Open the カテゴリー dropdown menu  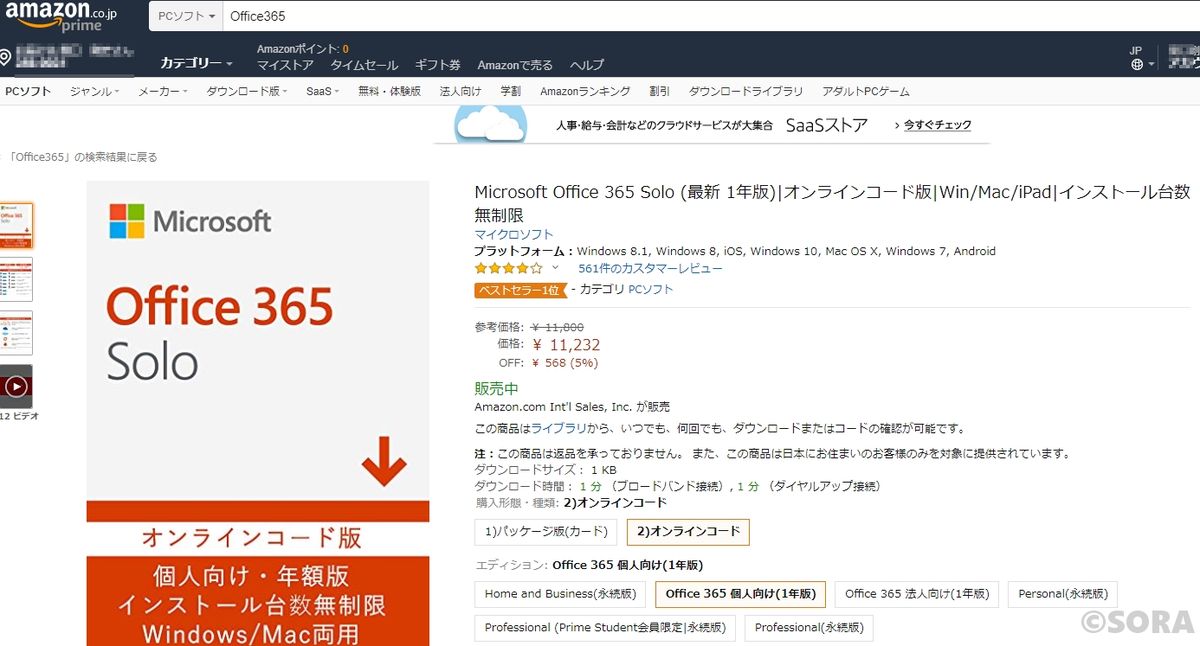pos(193,61)
